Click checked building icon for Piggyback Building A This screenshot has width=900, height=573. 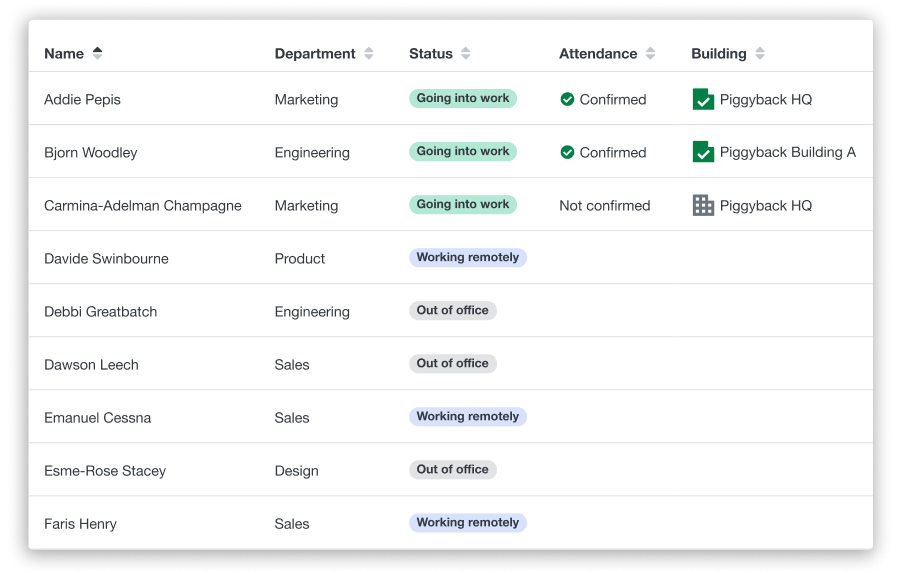[703, 152]
